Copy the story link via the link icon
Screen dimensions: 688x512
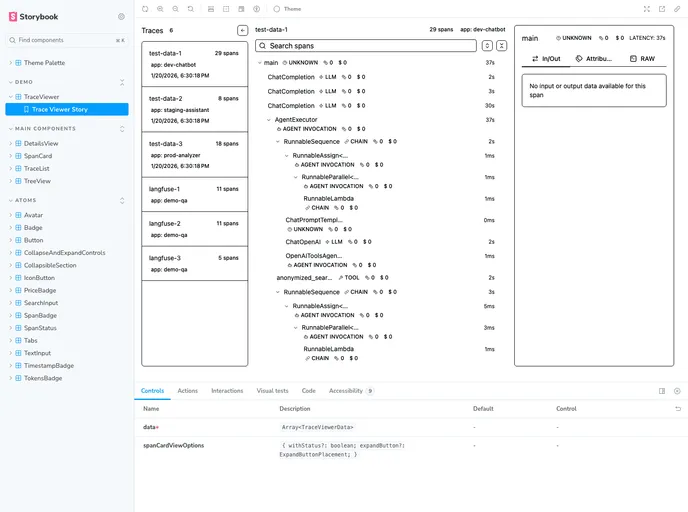(x=676, y=9)
